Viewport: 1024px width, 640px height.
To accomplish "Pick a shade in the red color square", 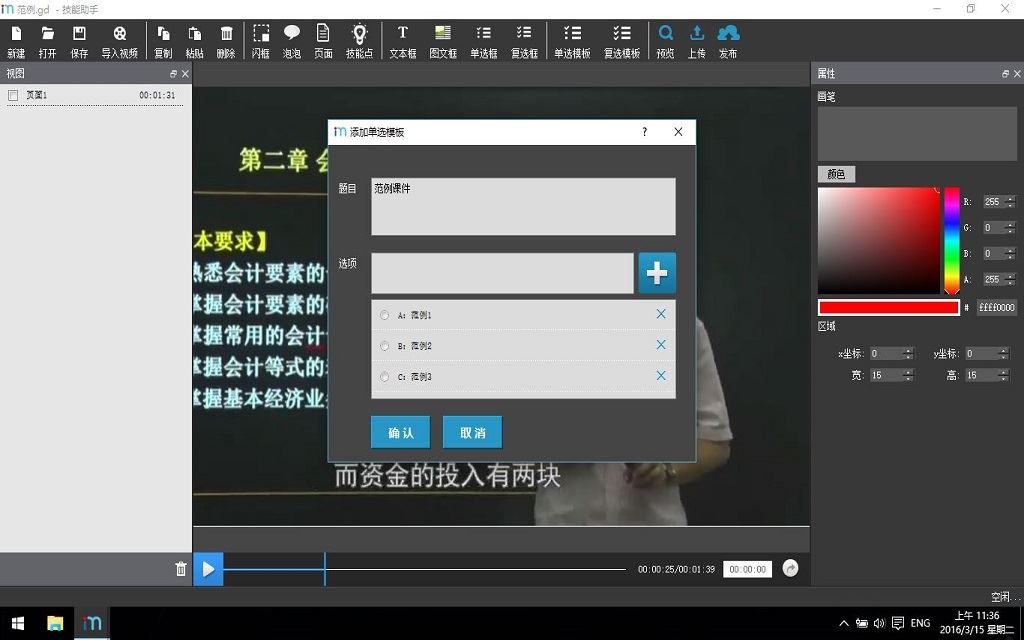I will click(x=879, y=241).
